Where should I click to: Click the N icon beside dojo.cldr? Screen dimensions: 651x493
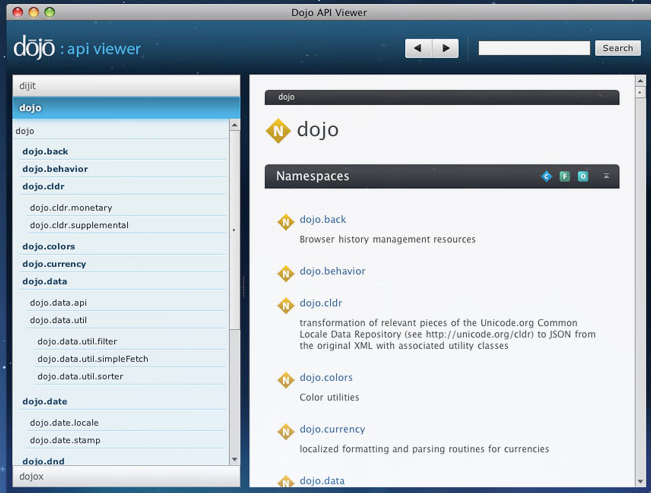click(286, 306)
